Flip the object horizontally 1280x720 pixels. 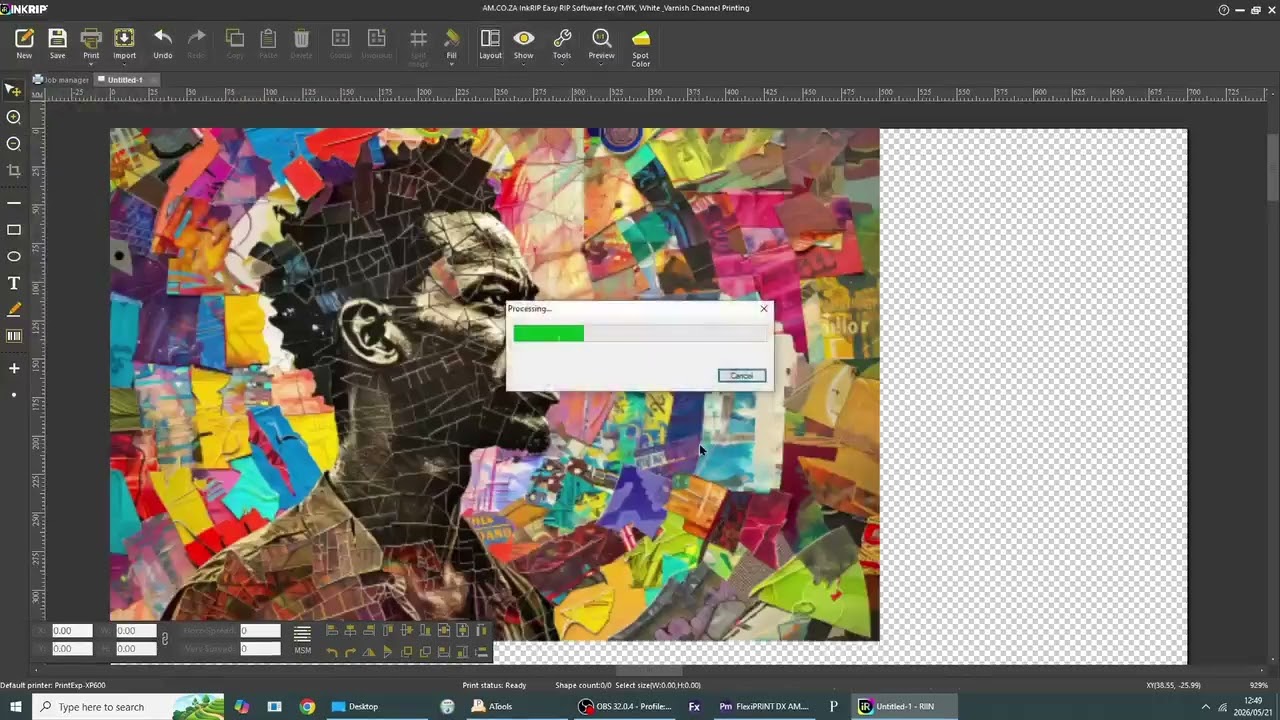coord(369,652)
